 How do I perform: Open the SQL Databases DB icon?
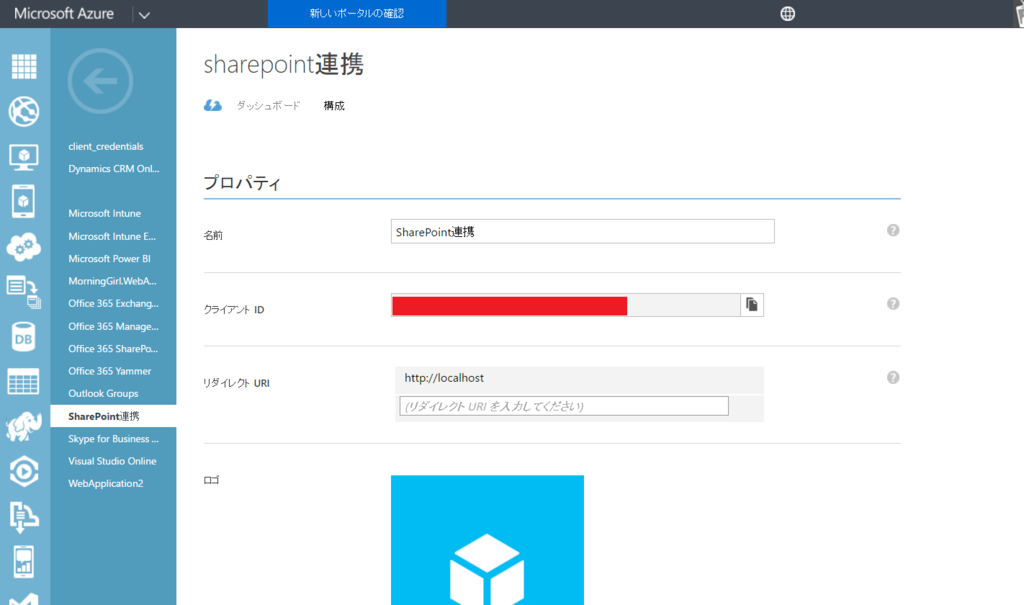pos(24,337)
